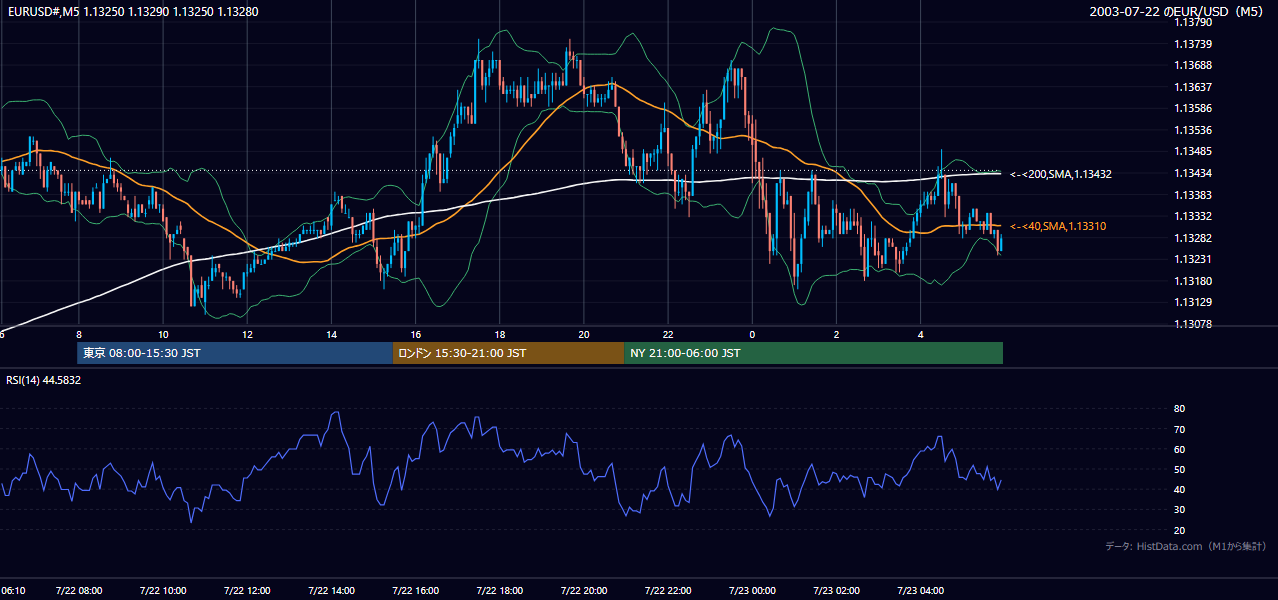Select the ロンドン 15:30-21:00 JST session bar

coord(508,353)
